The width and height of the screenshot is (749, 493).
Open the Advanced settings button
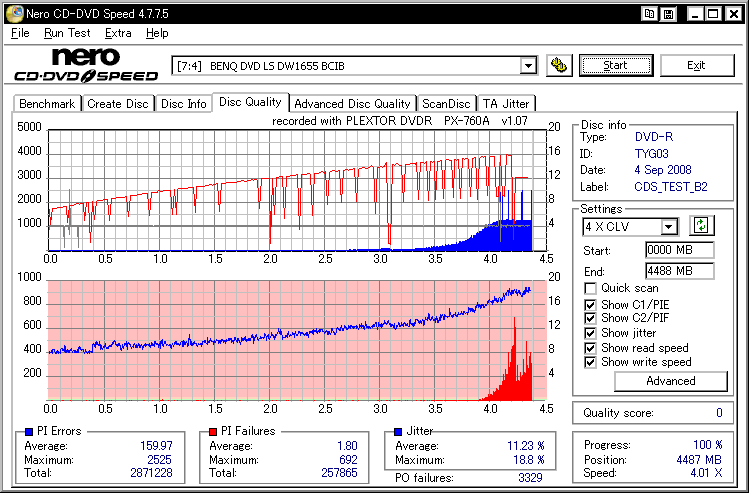point(670,381)
